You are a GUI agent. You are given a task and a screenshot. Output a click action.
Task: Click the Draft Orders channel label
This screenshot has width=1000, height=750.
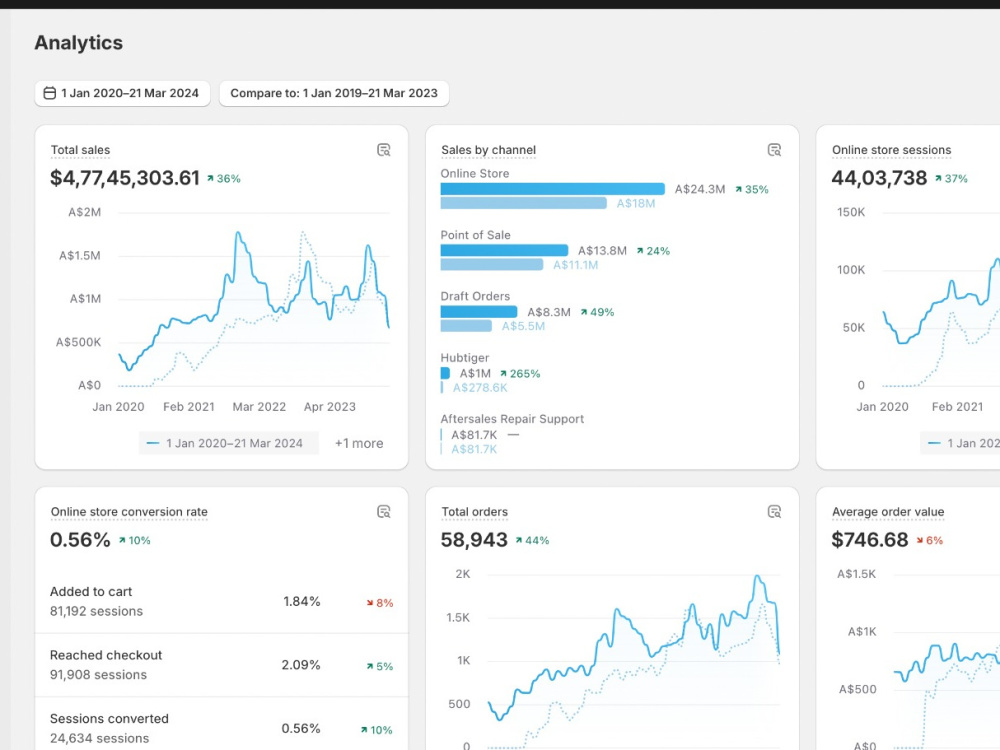[x=475, y=296]
